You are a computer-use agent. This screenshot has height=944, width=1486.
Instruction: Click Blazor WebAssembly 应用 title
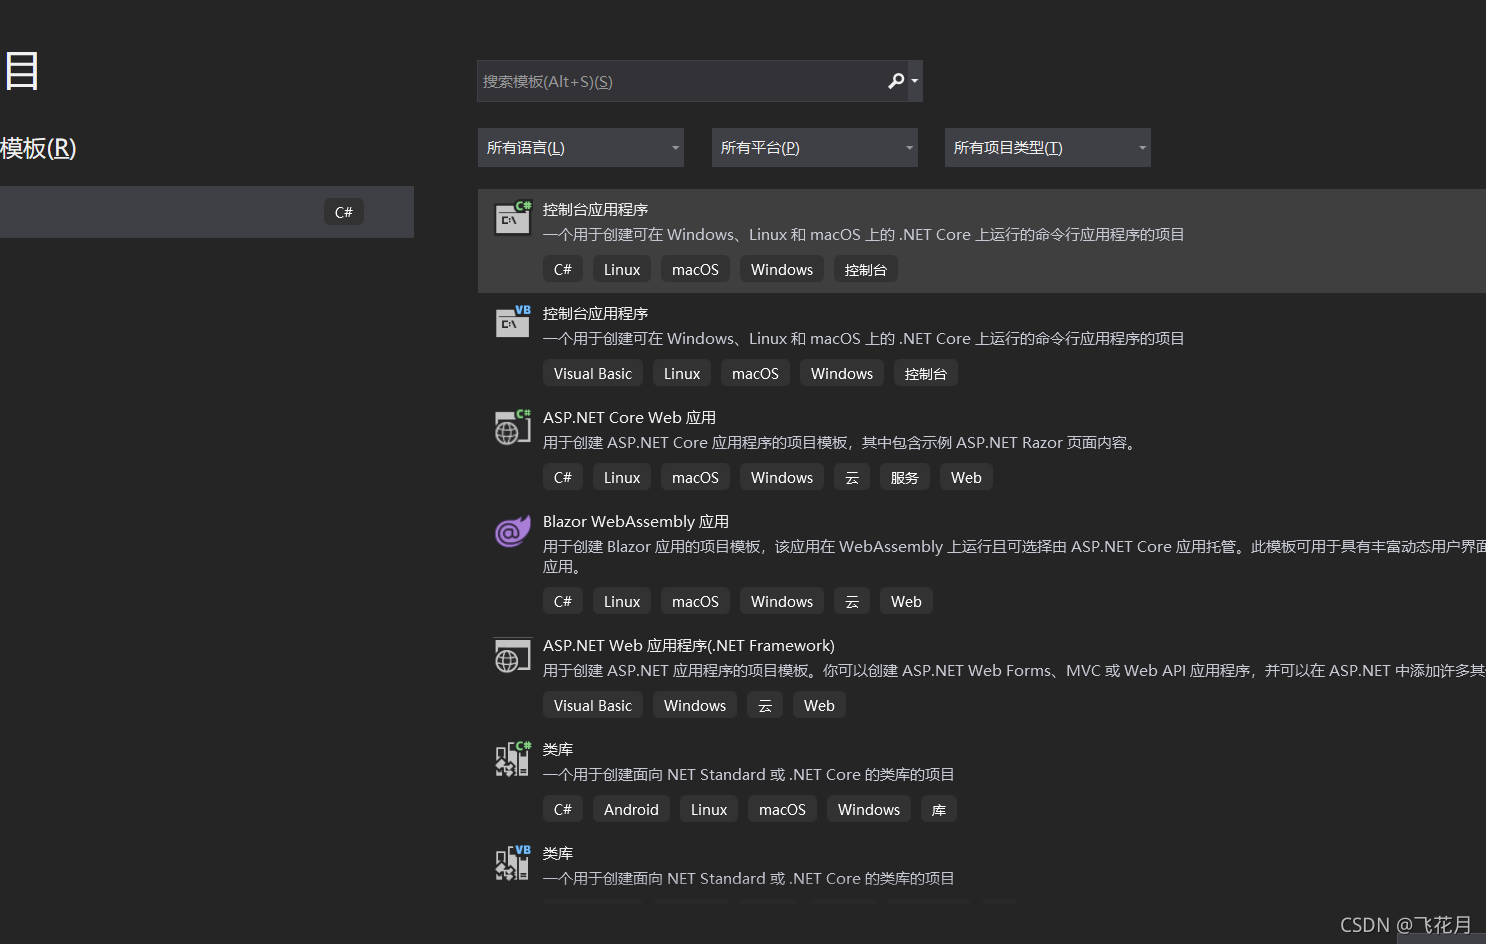pyautogui.click(x=636, y=522)
